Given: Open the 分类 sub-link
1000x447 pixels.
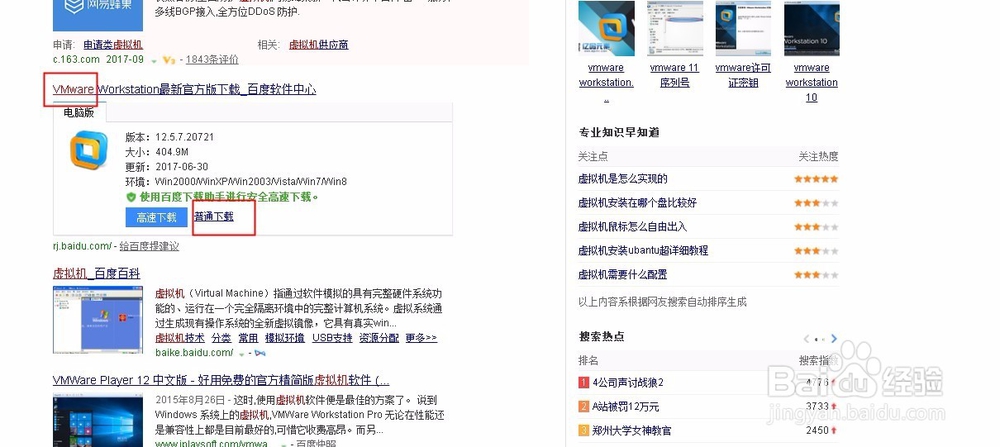Looking at the screenshot, I should pyautogui.click(x=221, y=338).
